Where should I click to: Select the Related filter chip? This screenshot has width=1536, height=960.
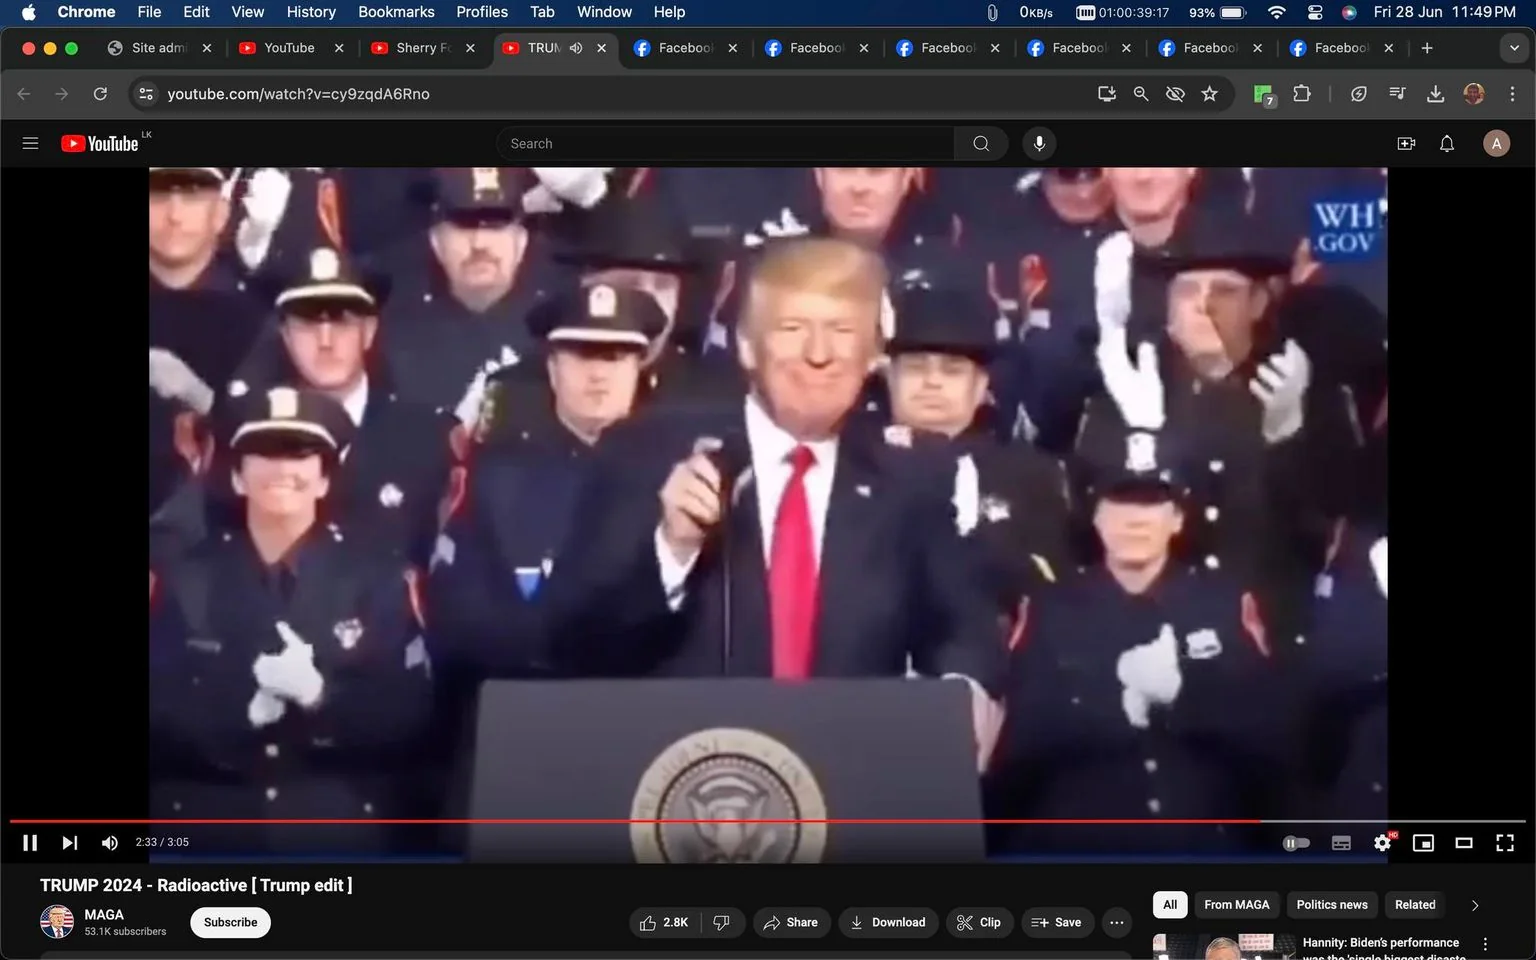(x=1415, y=905)
